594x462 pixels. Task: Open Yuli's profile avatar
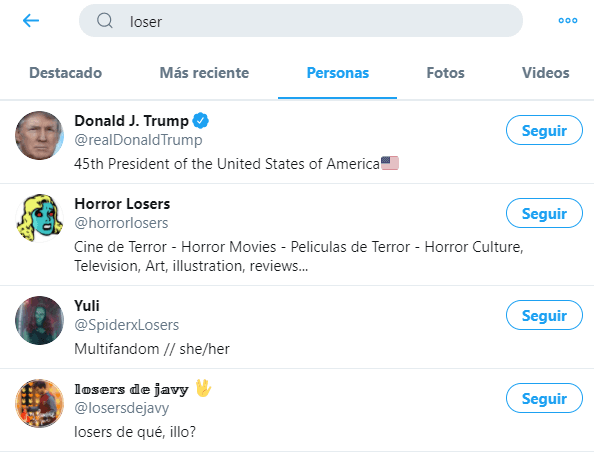tap(39, 320)
